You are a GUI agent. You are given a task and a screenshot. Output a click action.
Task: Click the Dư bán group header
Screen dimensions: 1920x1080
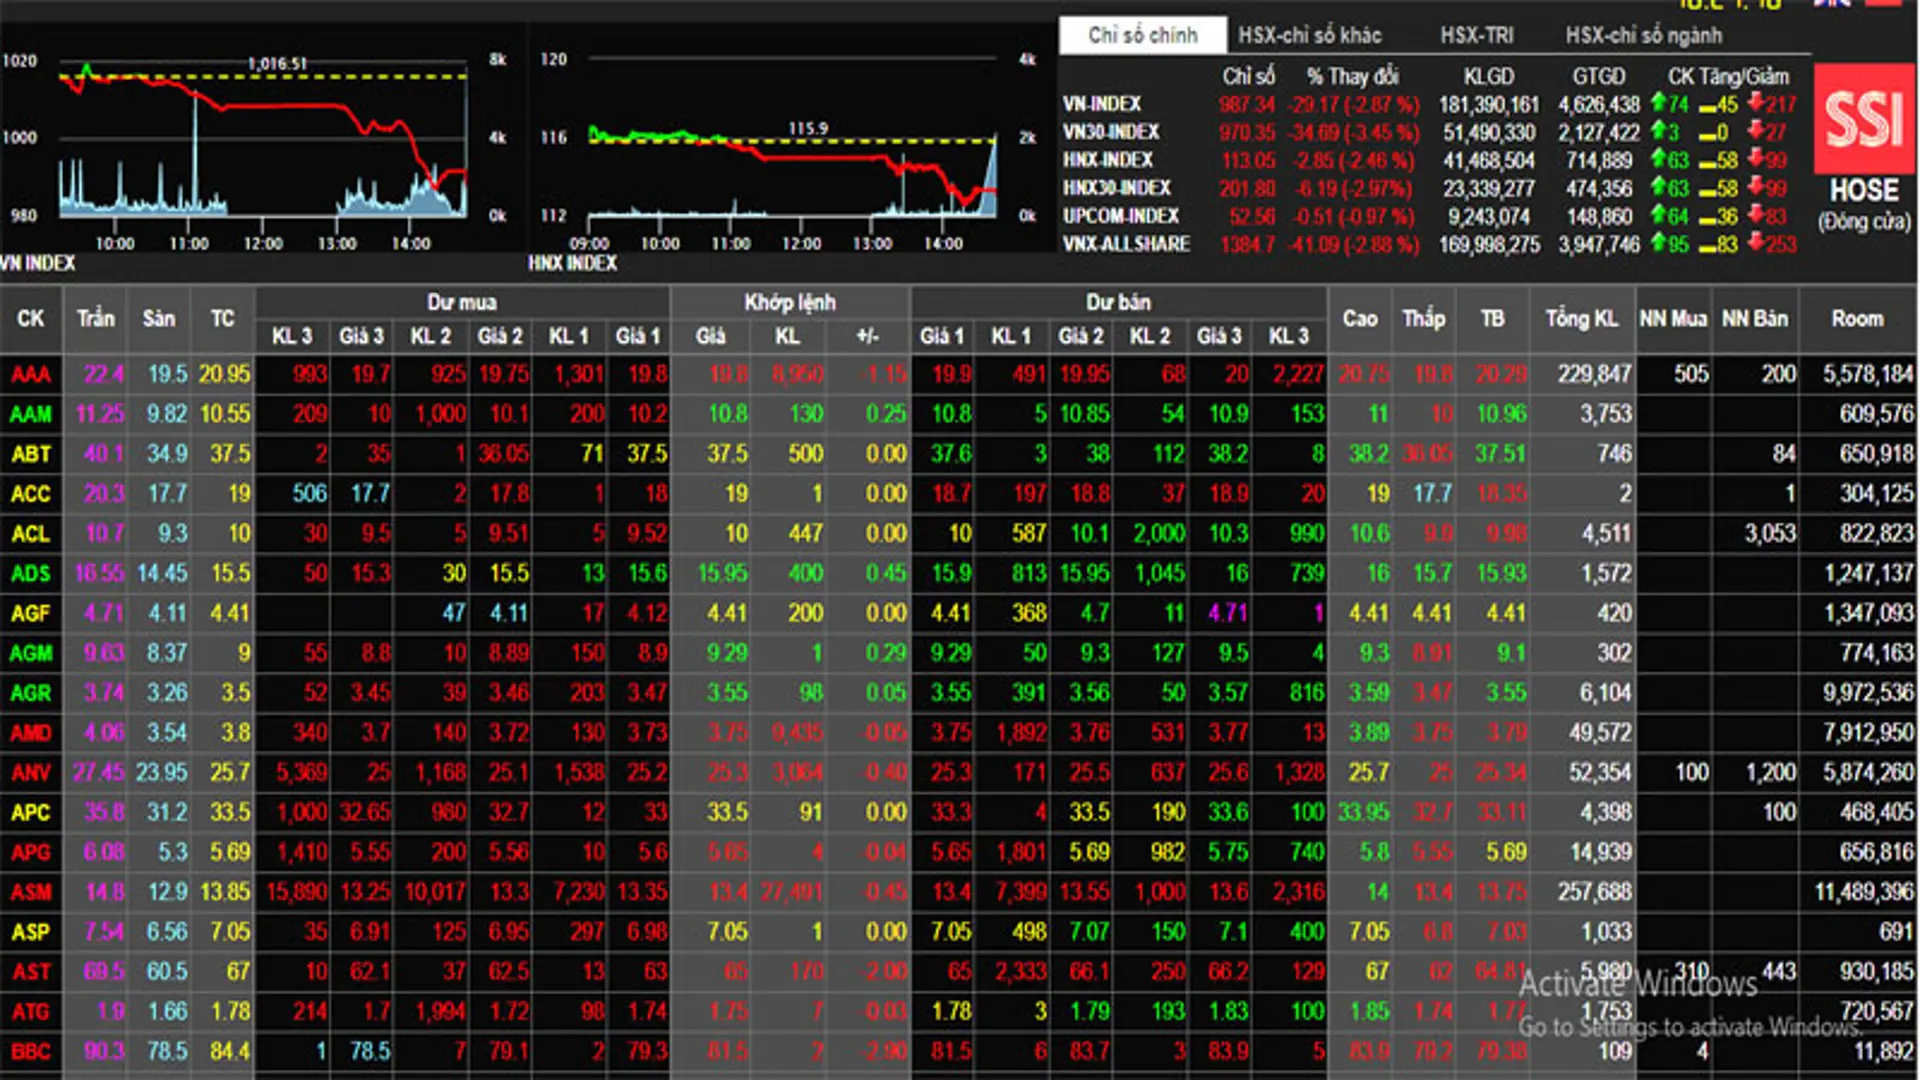1119,302
